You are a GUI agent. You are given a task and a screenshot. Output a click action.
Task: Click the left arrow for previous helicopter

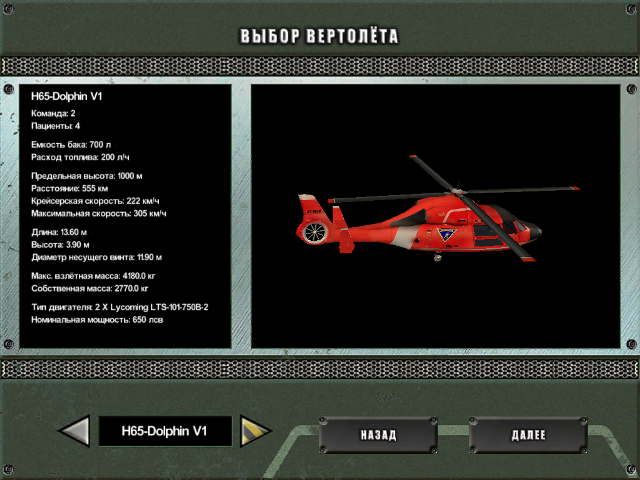point(74,432)
